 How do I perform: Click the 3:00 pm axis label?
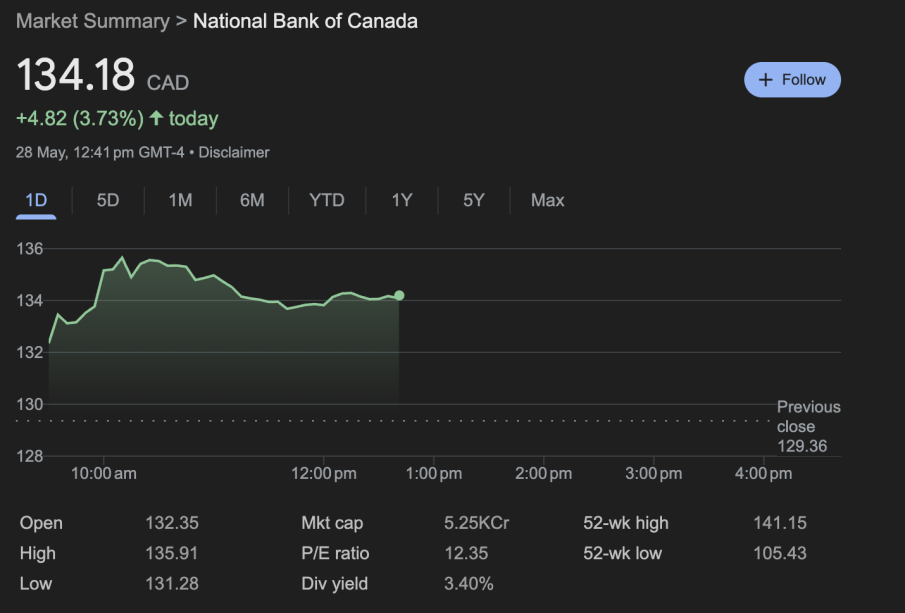654,474
